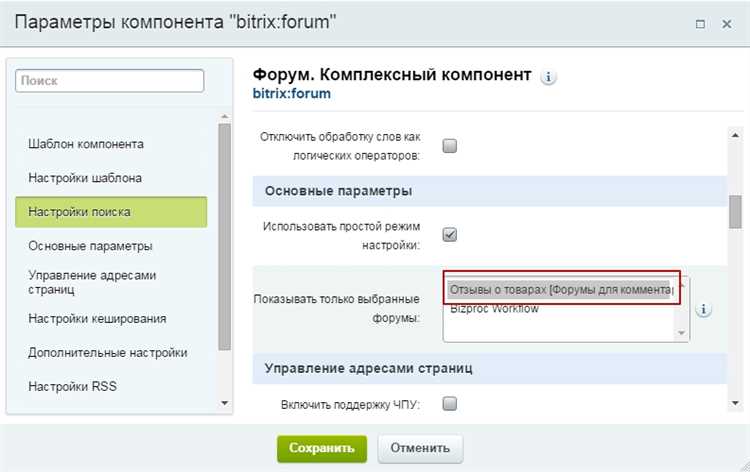This screenshot has height=472, width=750.
Task: Click sidebar scrollbar thumb
Action: (225, 237)
